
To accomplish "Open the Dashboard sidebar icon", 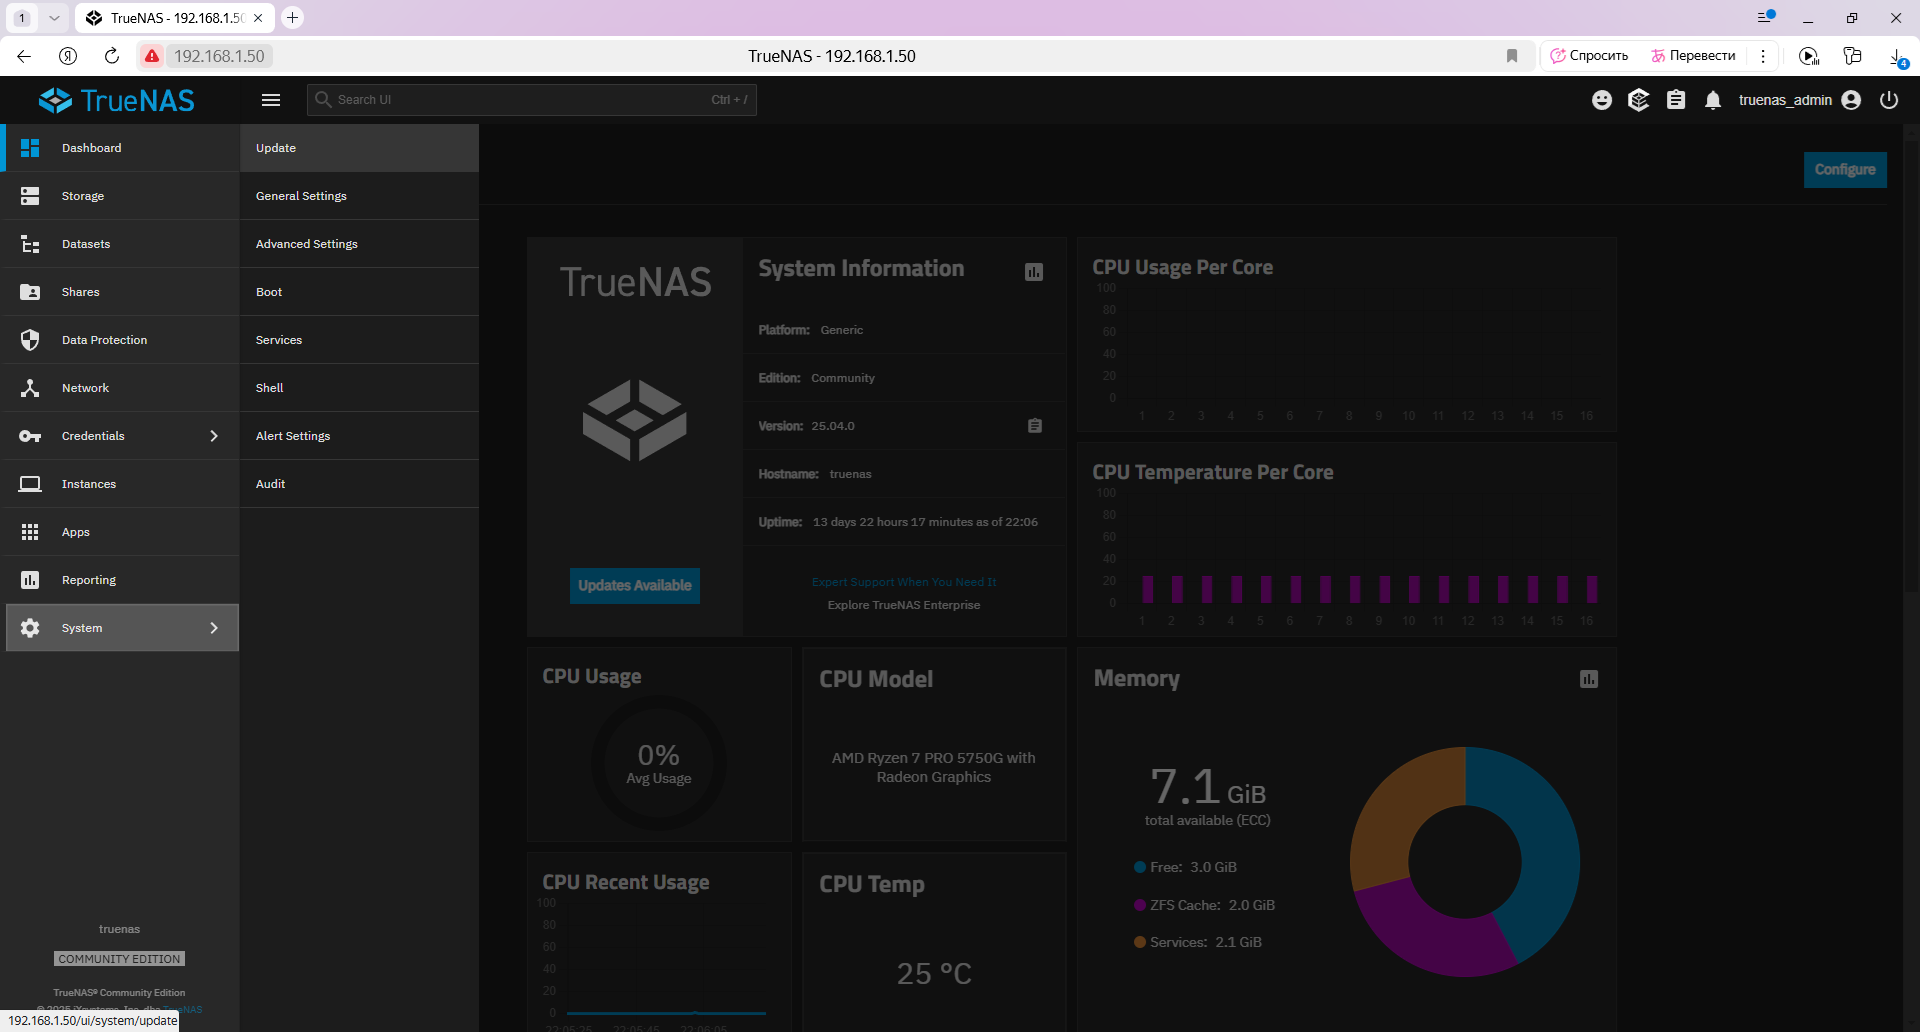I will point(30,148).
